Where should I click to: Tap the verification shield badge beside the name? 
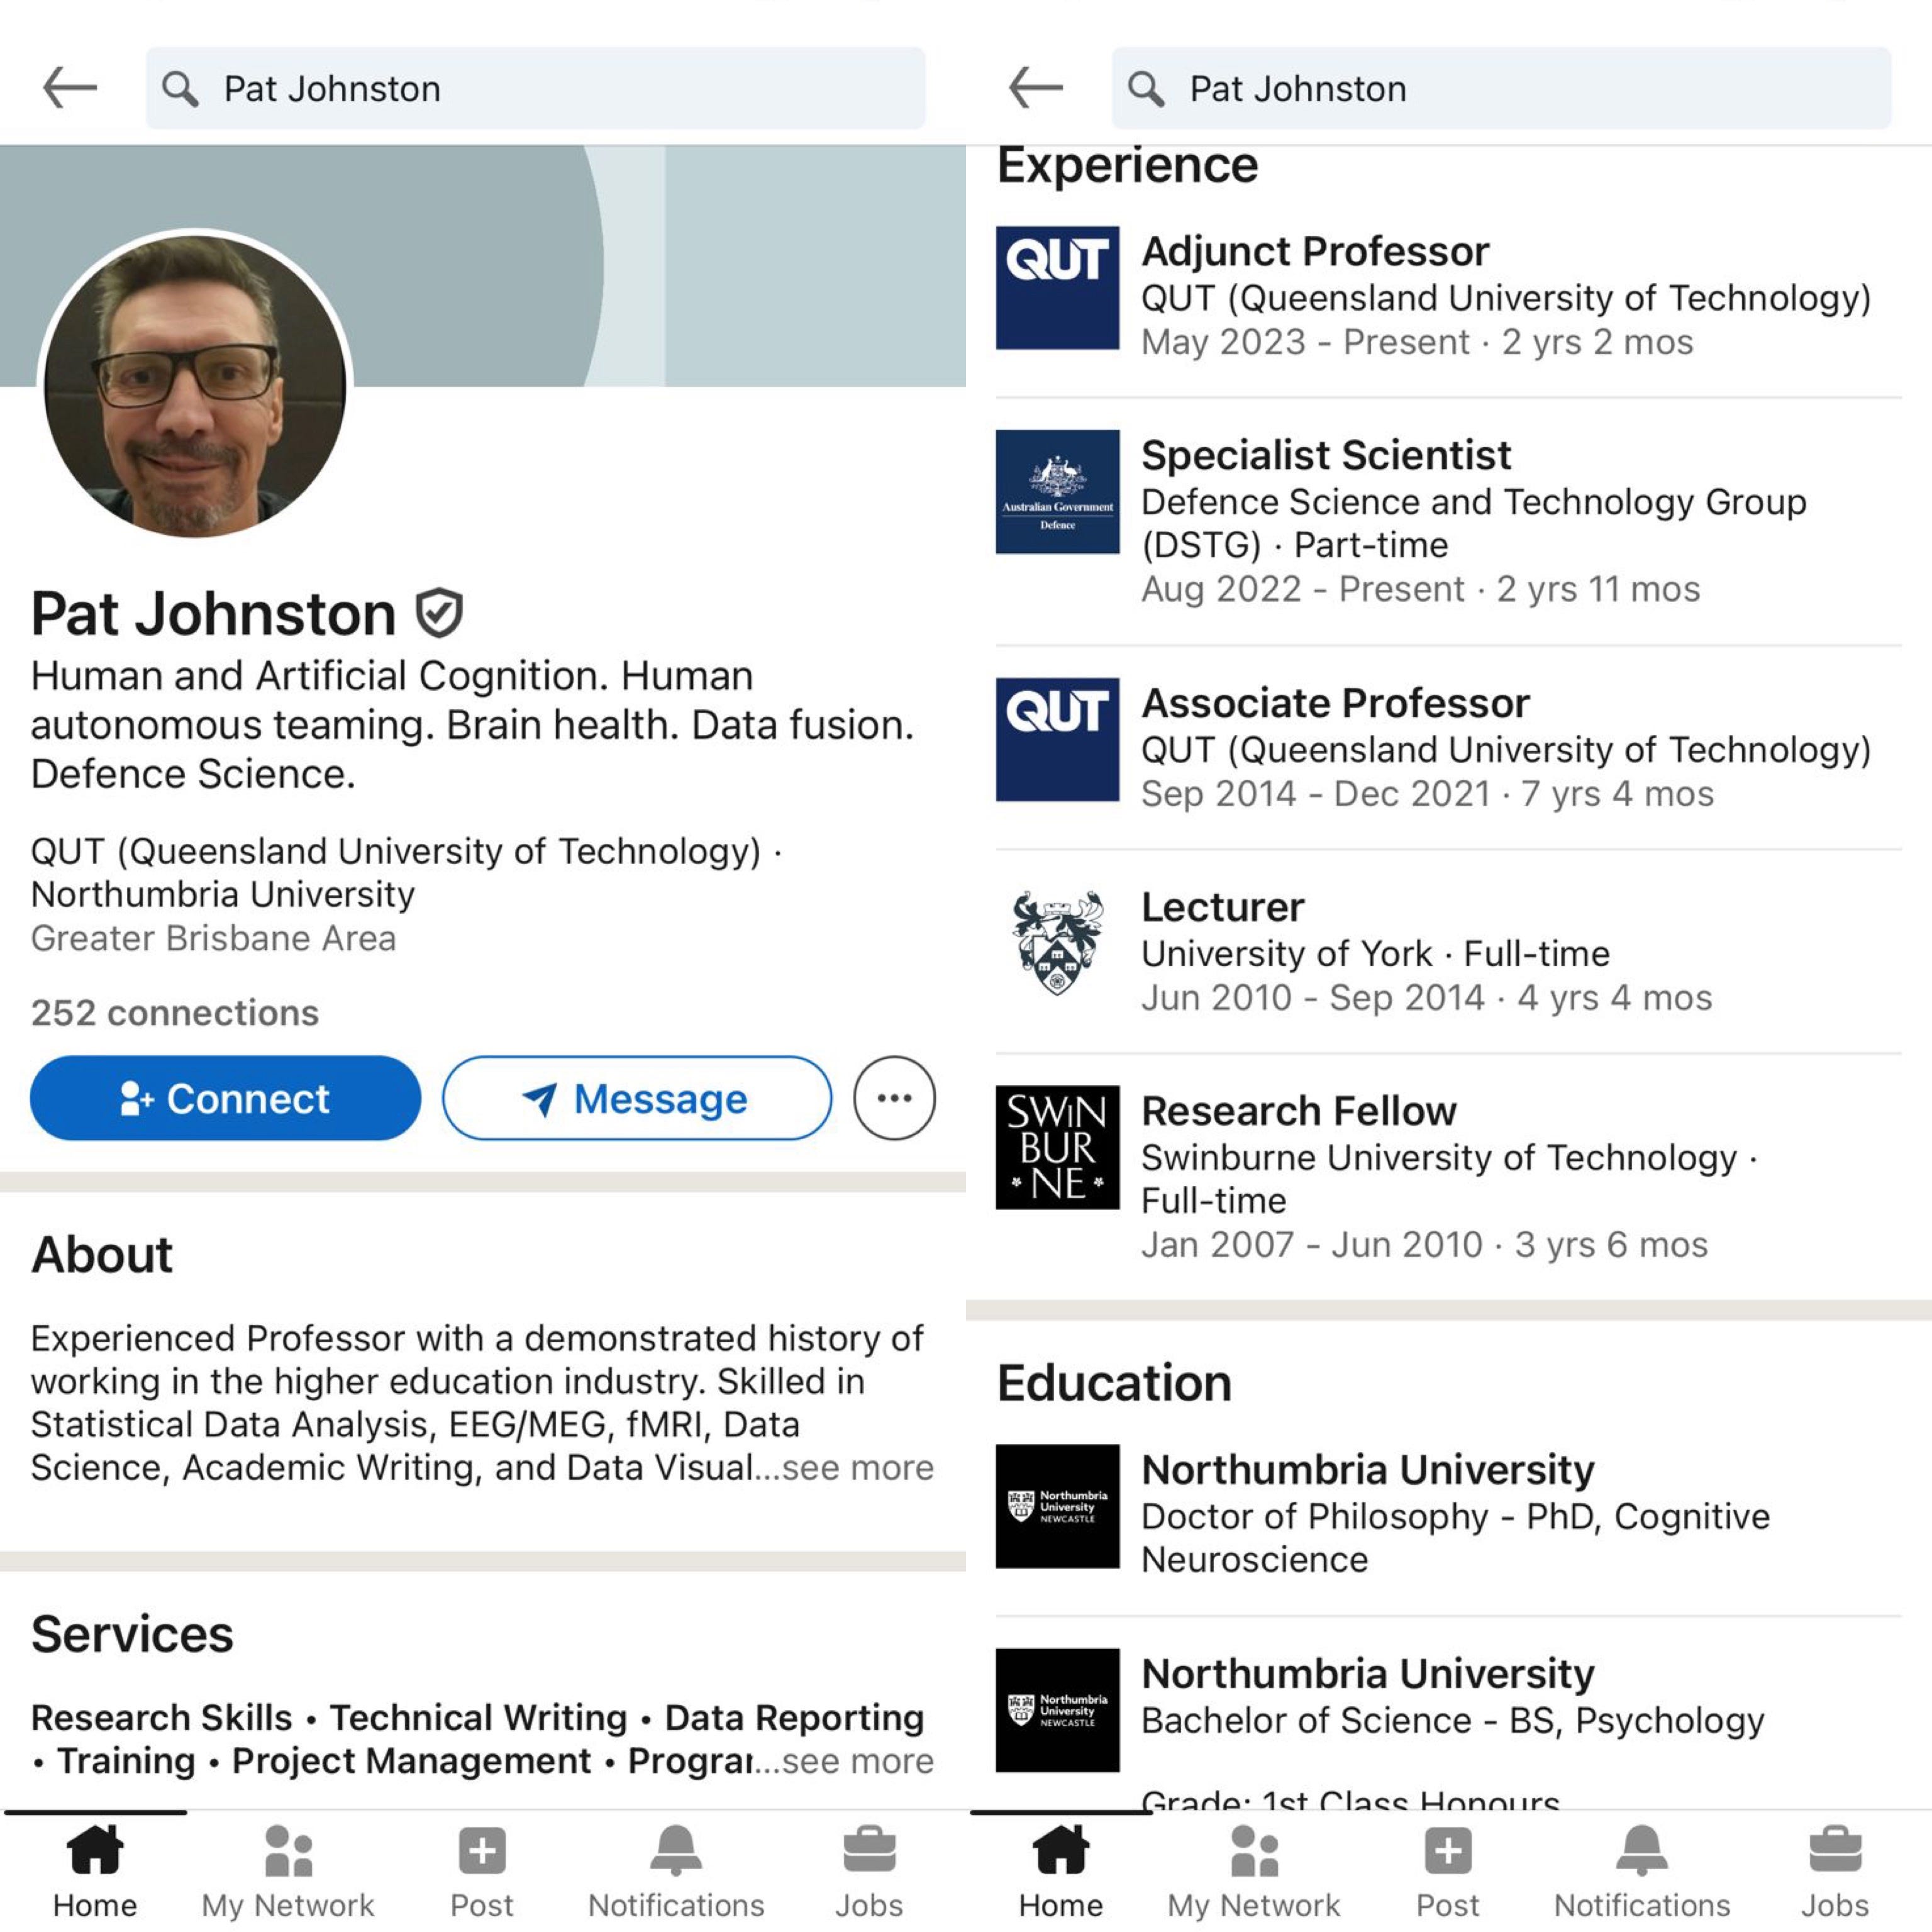pyautogui.click(x=439, y=613)
